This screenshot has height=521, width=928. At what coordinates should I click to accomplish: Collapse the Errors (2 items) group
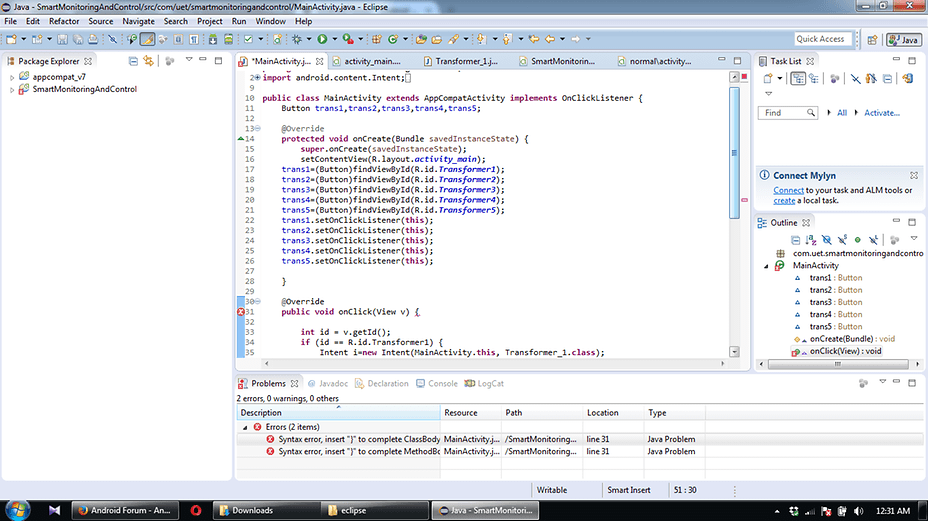(245, 427)
